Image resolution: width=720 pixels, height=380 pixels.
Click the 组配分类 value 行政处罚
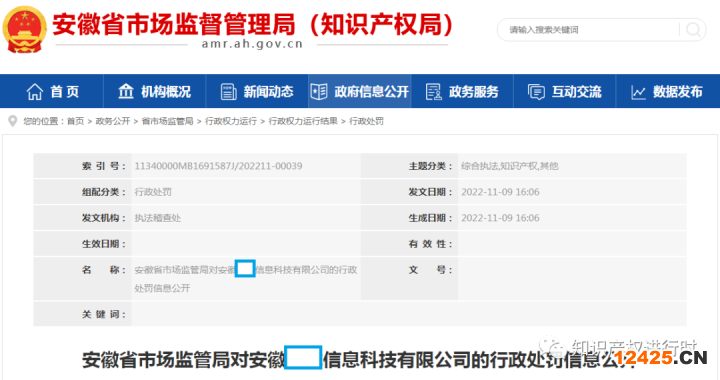point(153,192)
